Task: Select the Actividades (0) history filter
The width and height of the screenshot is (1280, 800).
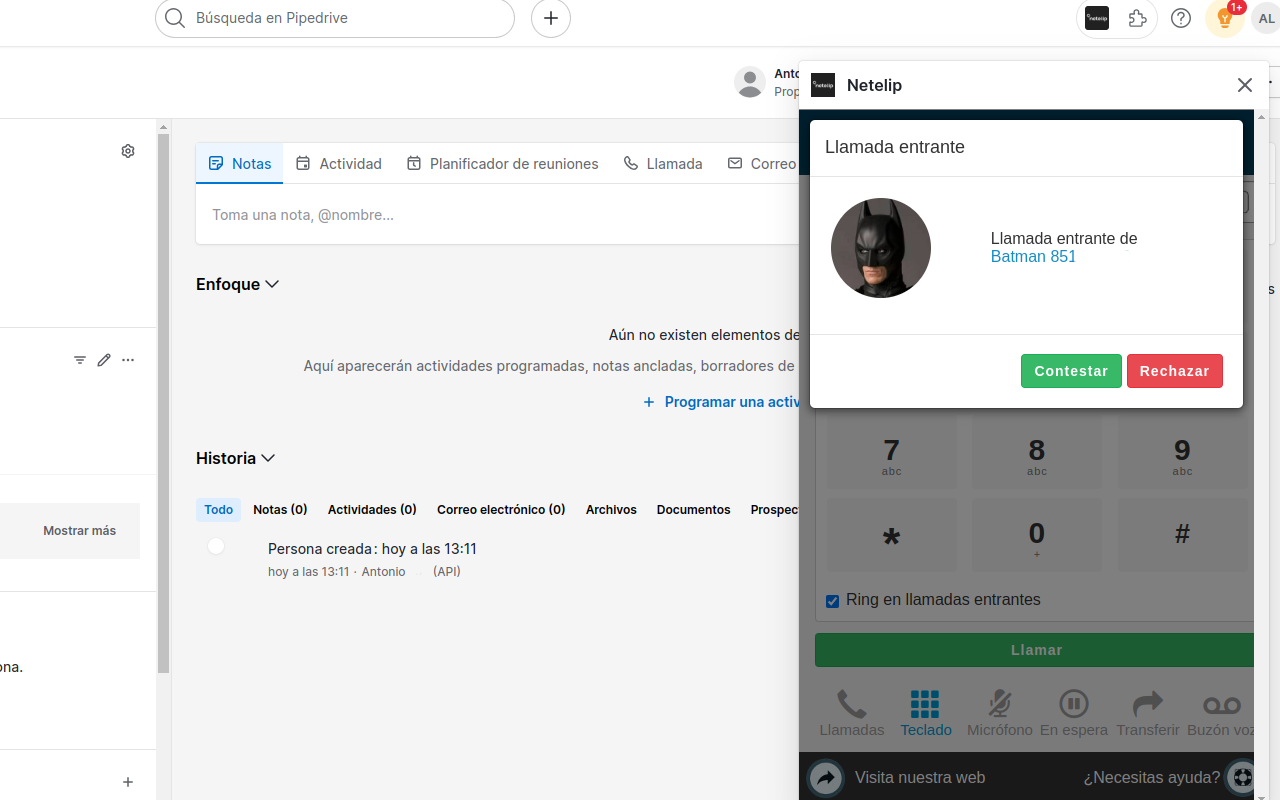Action: click(372, 510)
